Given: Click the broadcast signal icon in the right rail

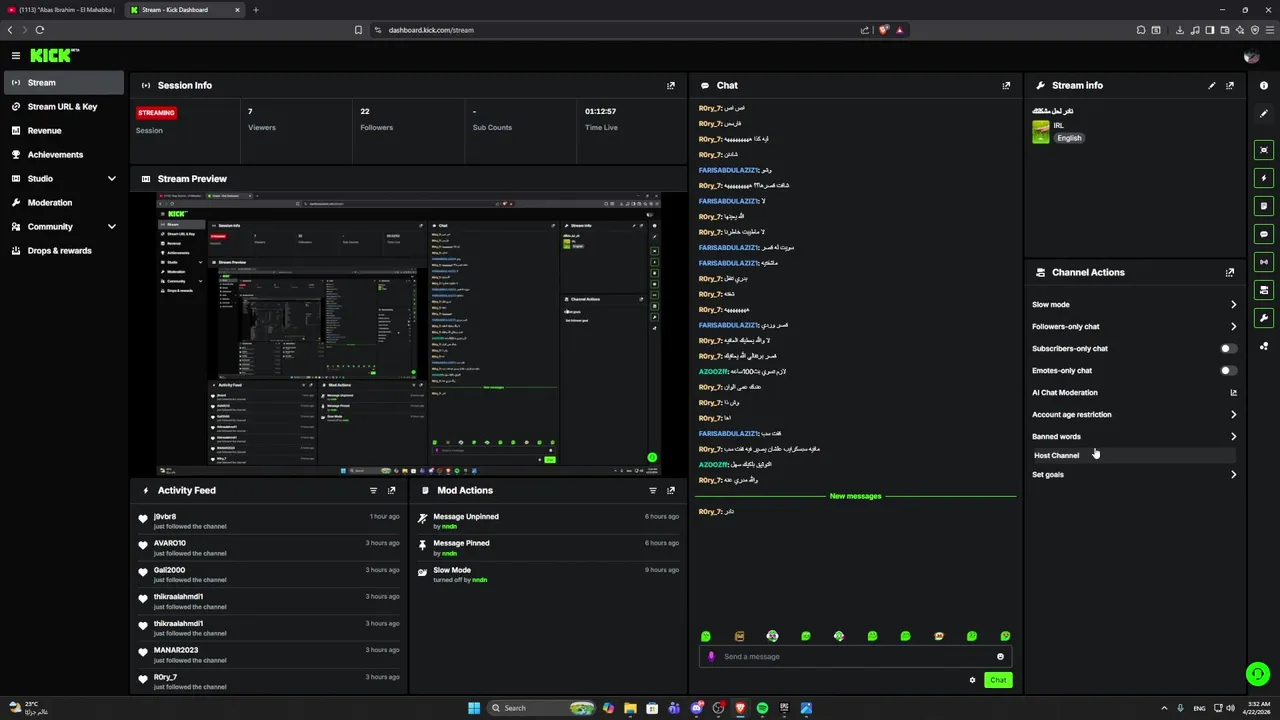Looking at the screenshot, I should [x=1264, y=262].
